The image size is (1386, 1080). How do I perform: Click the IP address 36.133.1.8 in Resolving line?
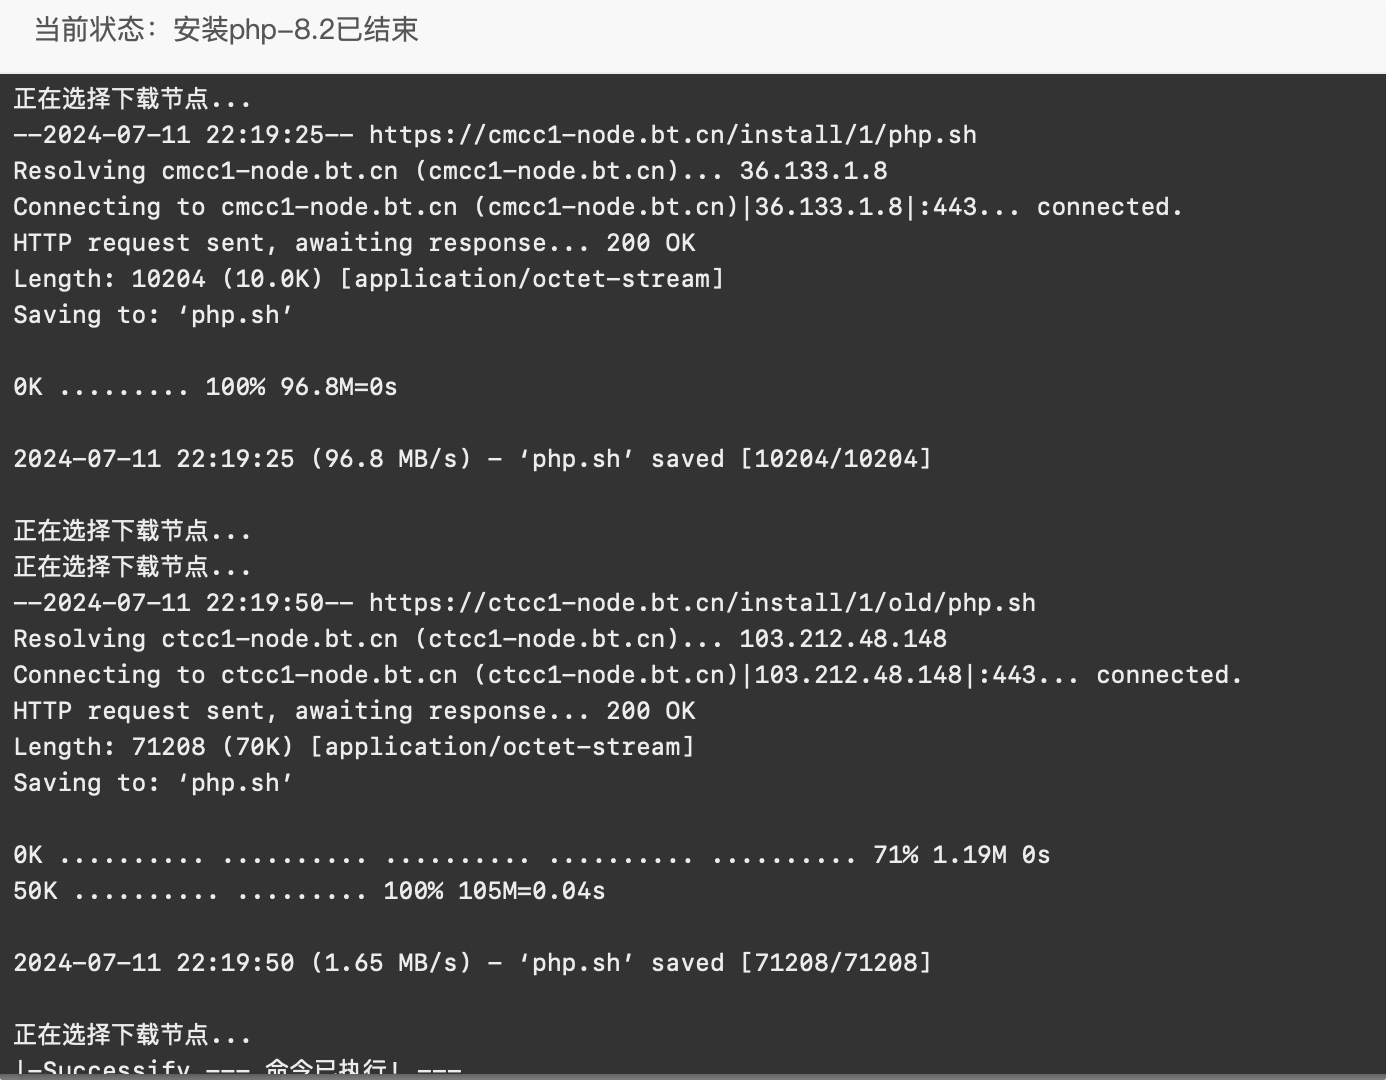tap(813, 171)
